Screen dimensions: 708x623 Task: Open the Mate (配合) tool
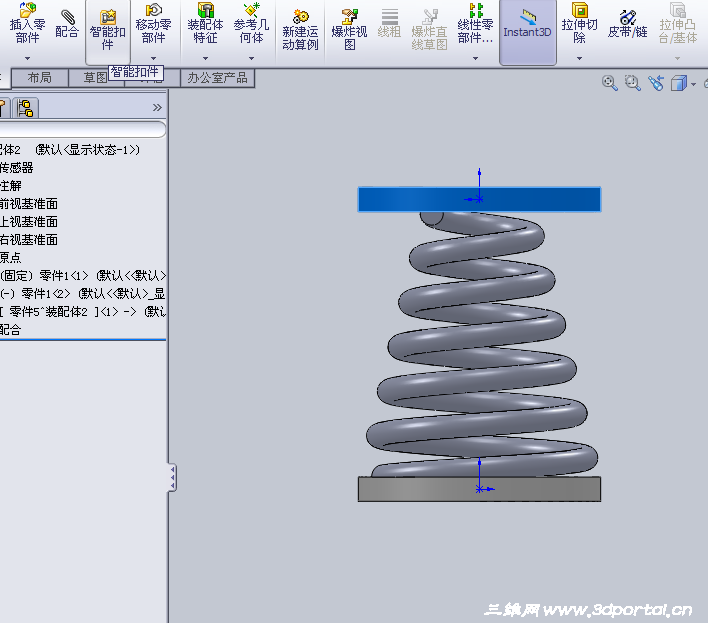[67, 23]
